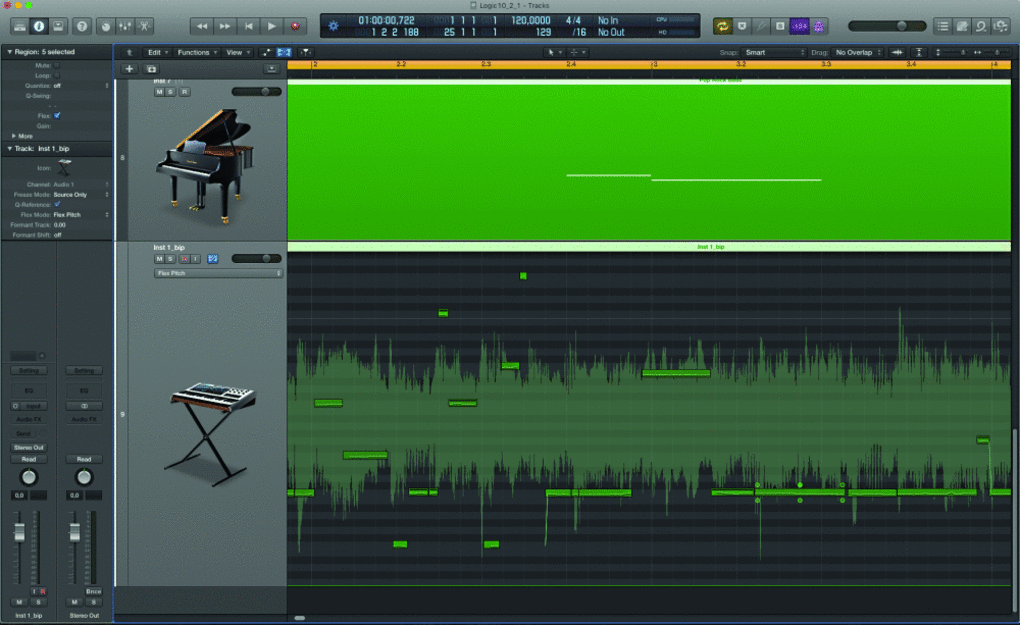Open Loop Browser button
The height and width of the screenshot is (625, 1020).
[981, 27]
